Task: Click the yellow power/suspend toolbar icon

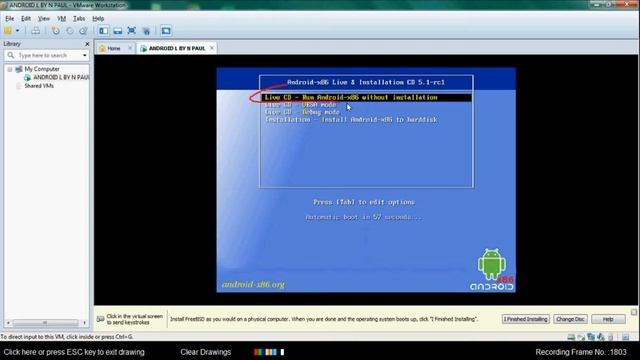Action: click(x=8, y=31)
